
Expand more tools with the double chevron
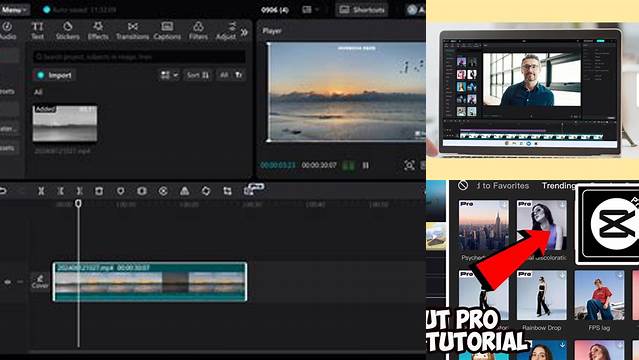pyautogui.click(x=244, y=32)
